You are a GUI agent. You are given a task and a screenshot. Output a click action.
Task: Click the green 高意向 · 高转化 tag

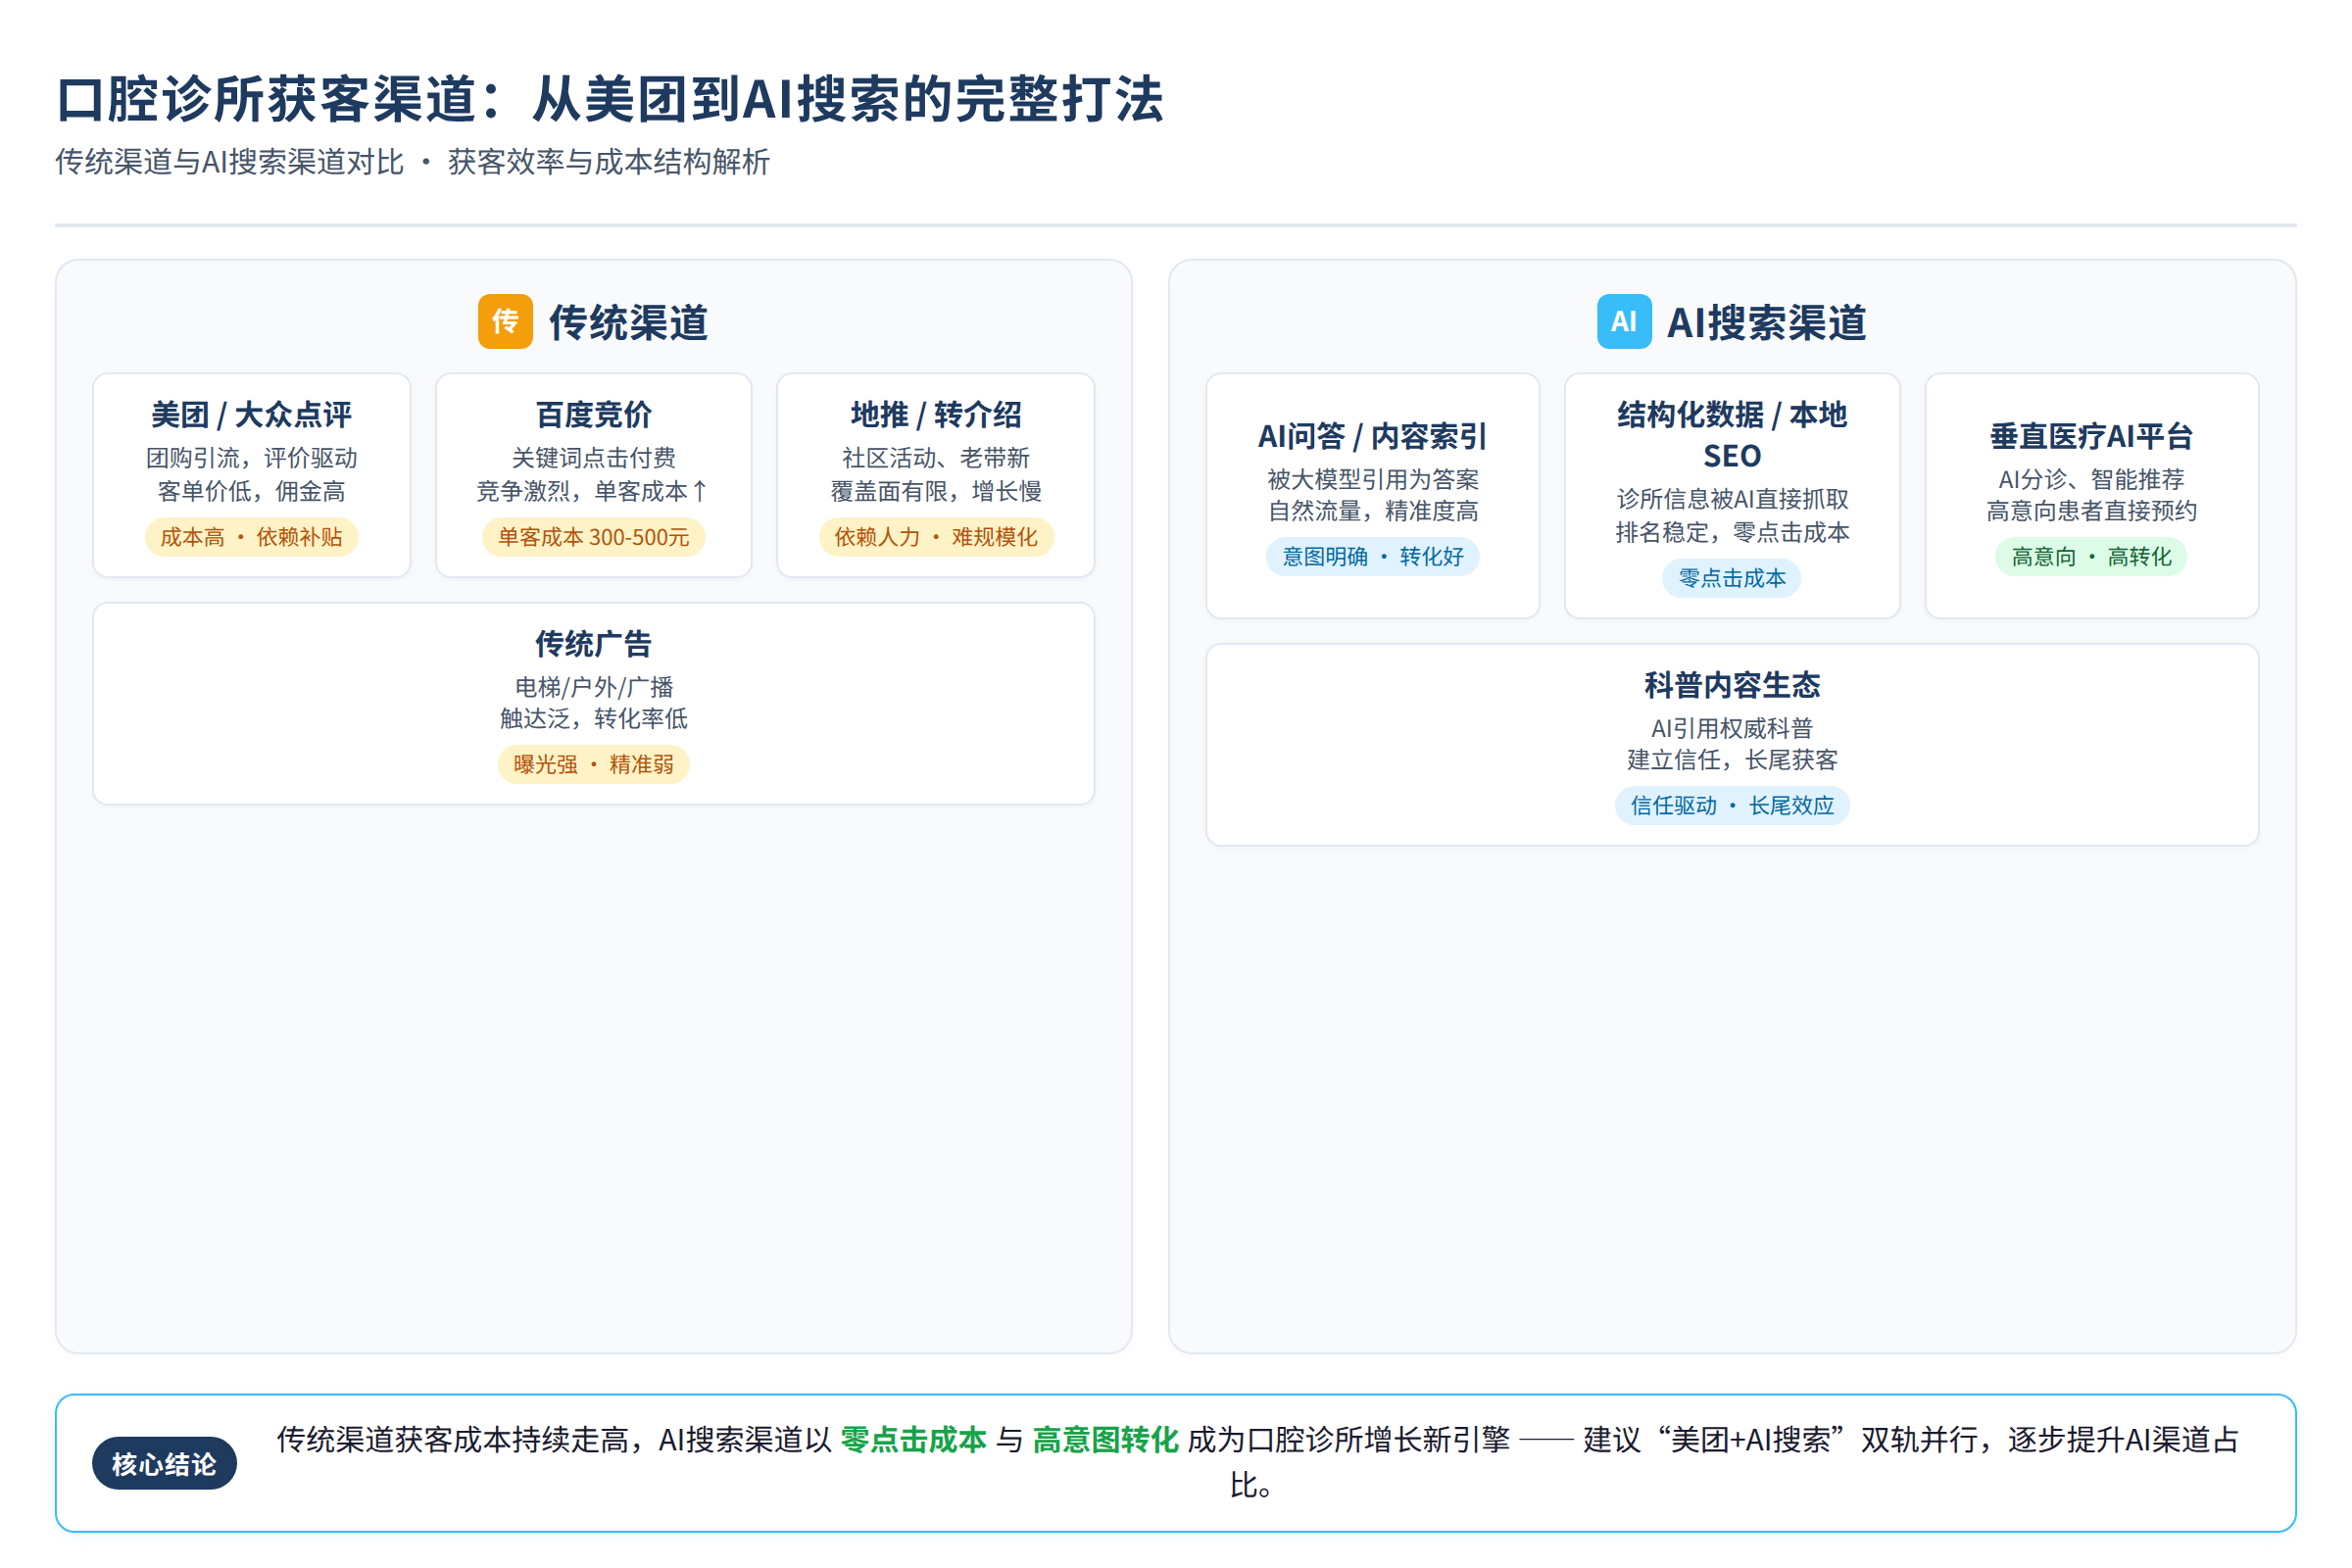tap(2092, 557)
